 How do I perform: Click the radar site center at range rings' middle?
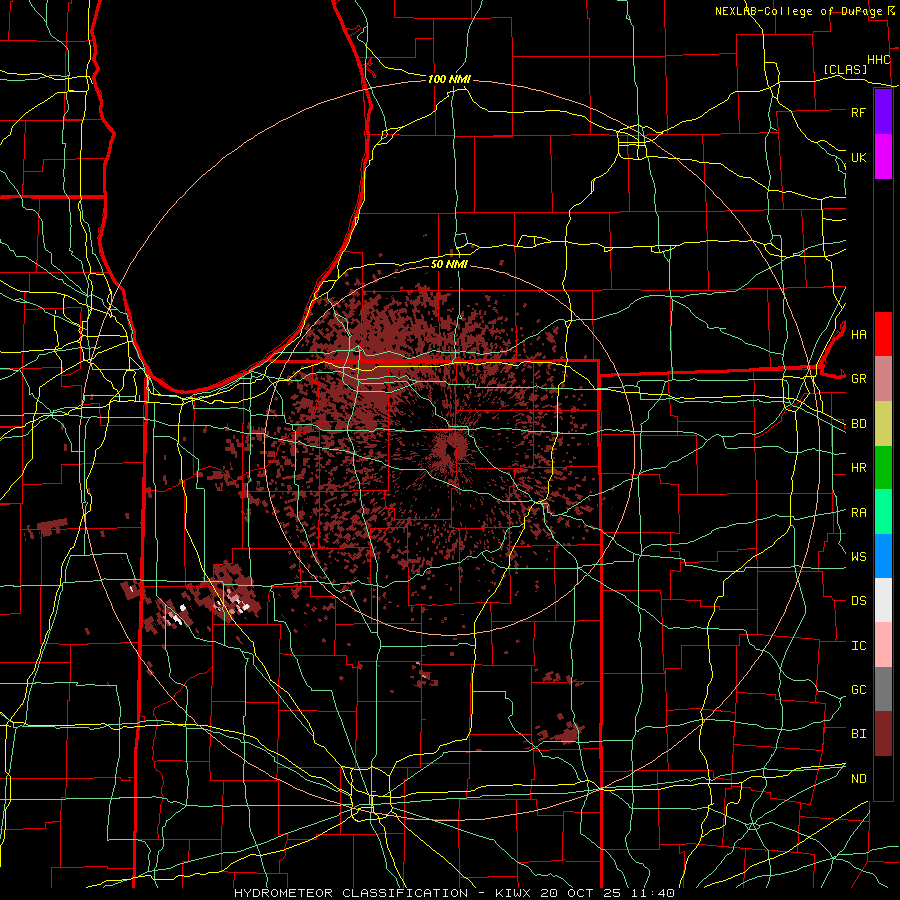point(451,449)
